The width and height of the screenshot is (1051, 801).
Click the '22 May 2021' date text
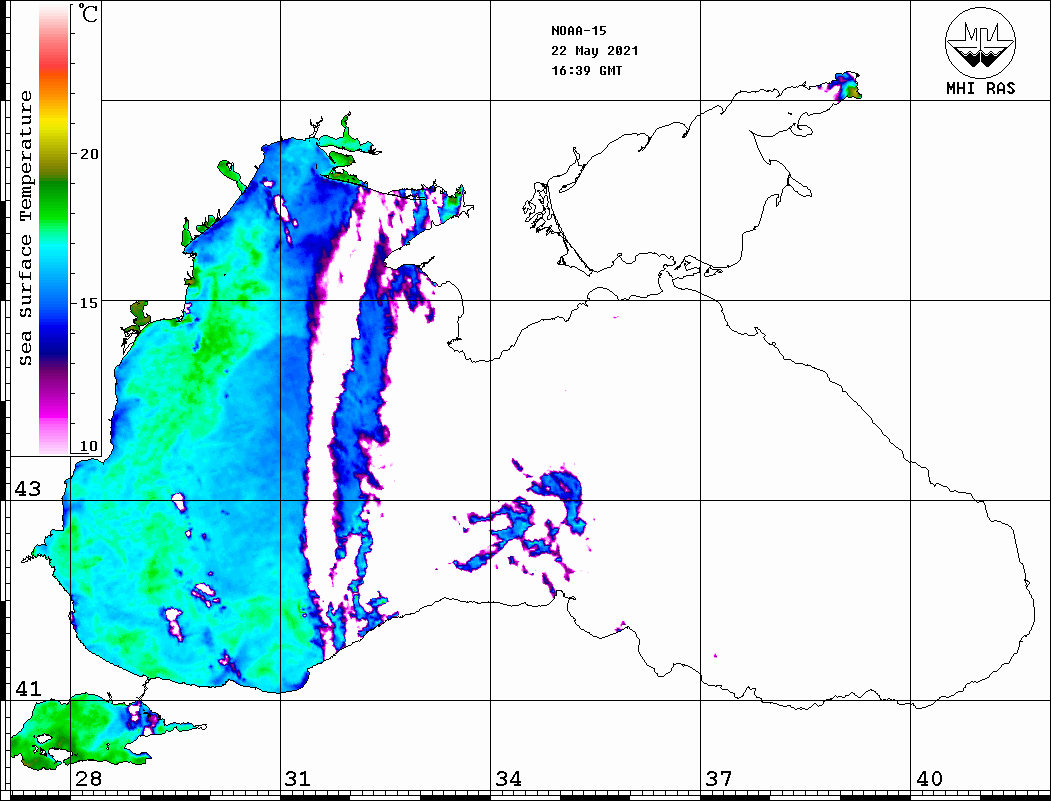(595, 51)
